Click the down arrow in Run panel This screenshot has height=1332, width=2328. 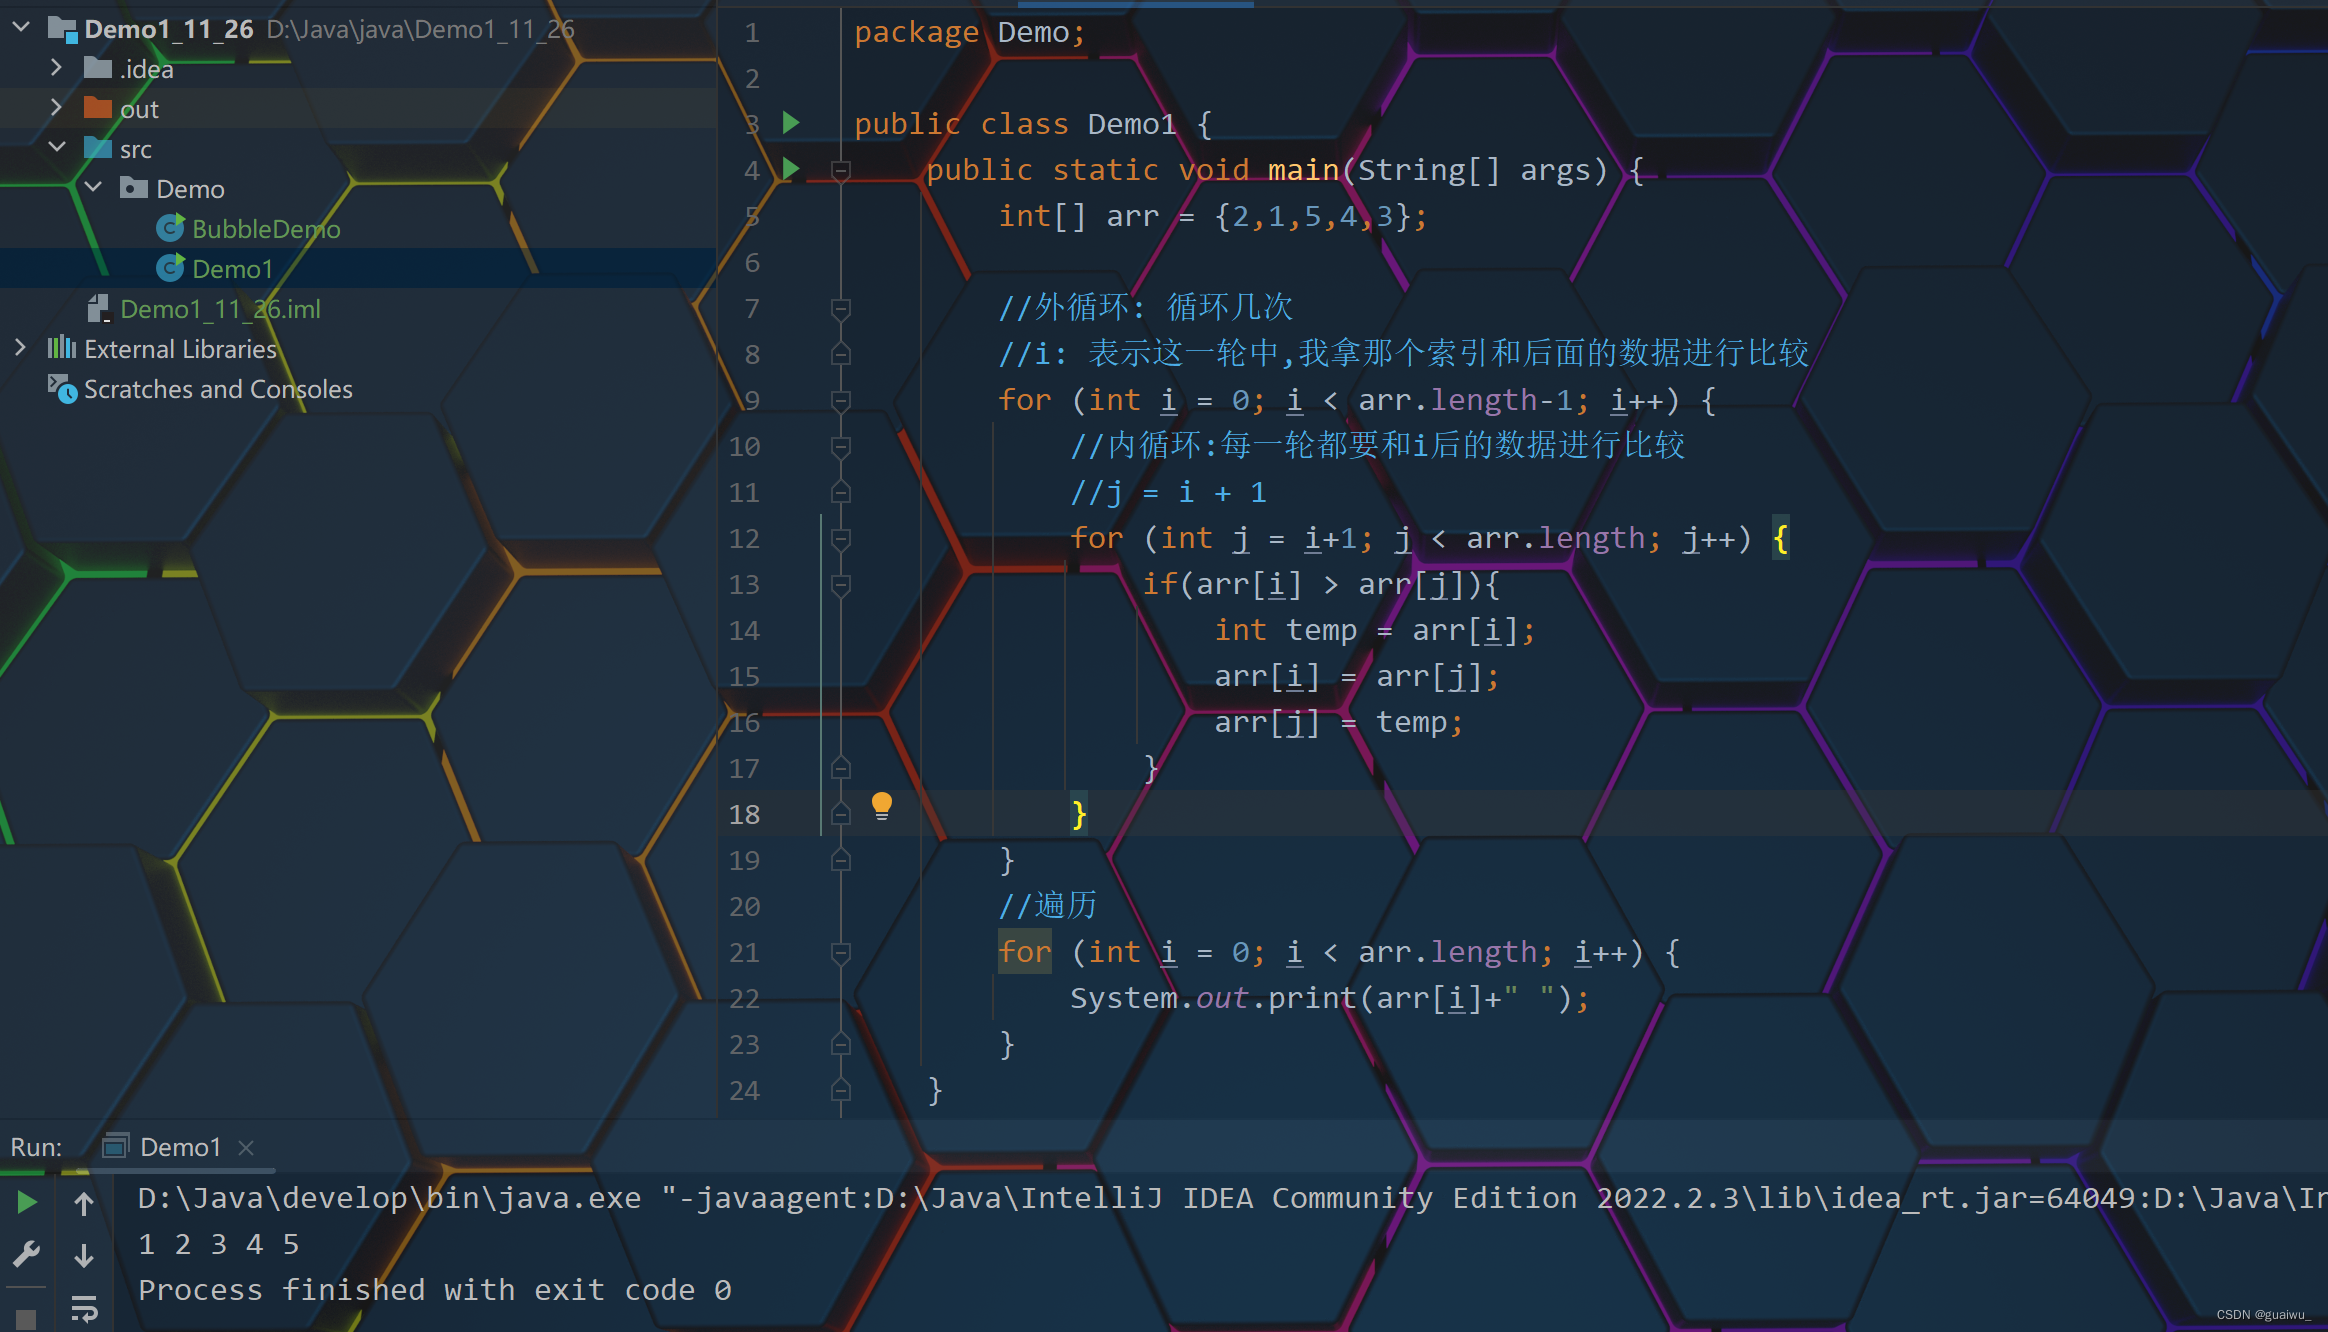pyautogui.click(x=84, y=1255)
